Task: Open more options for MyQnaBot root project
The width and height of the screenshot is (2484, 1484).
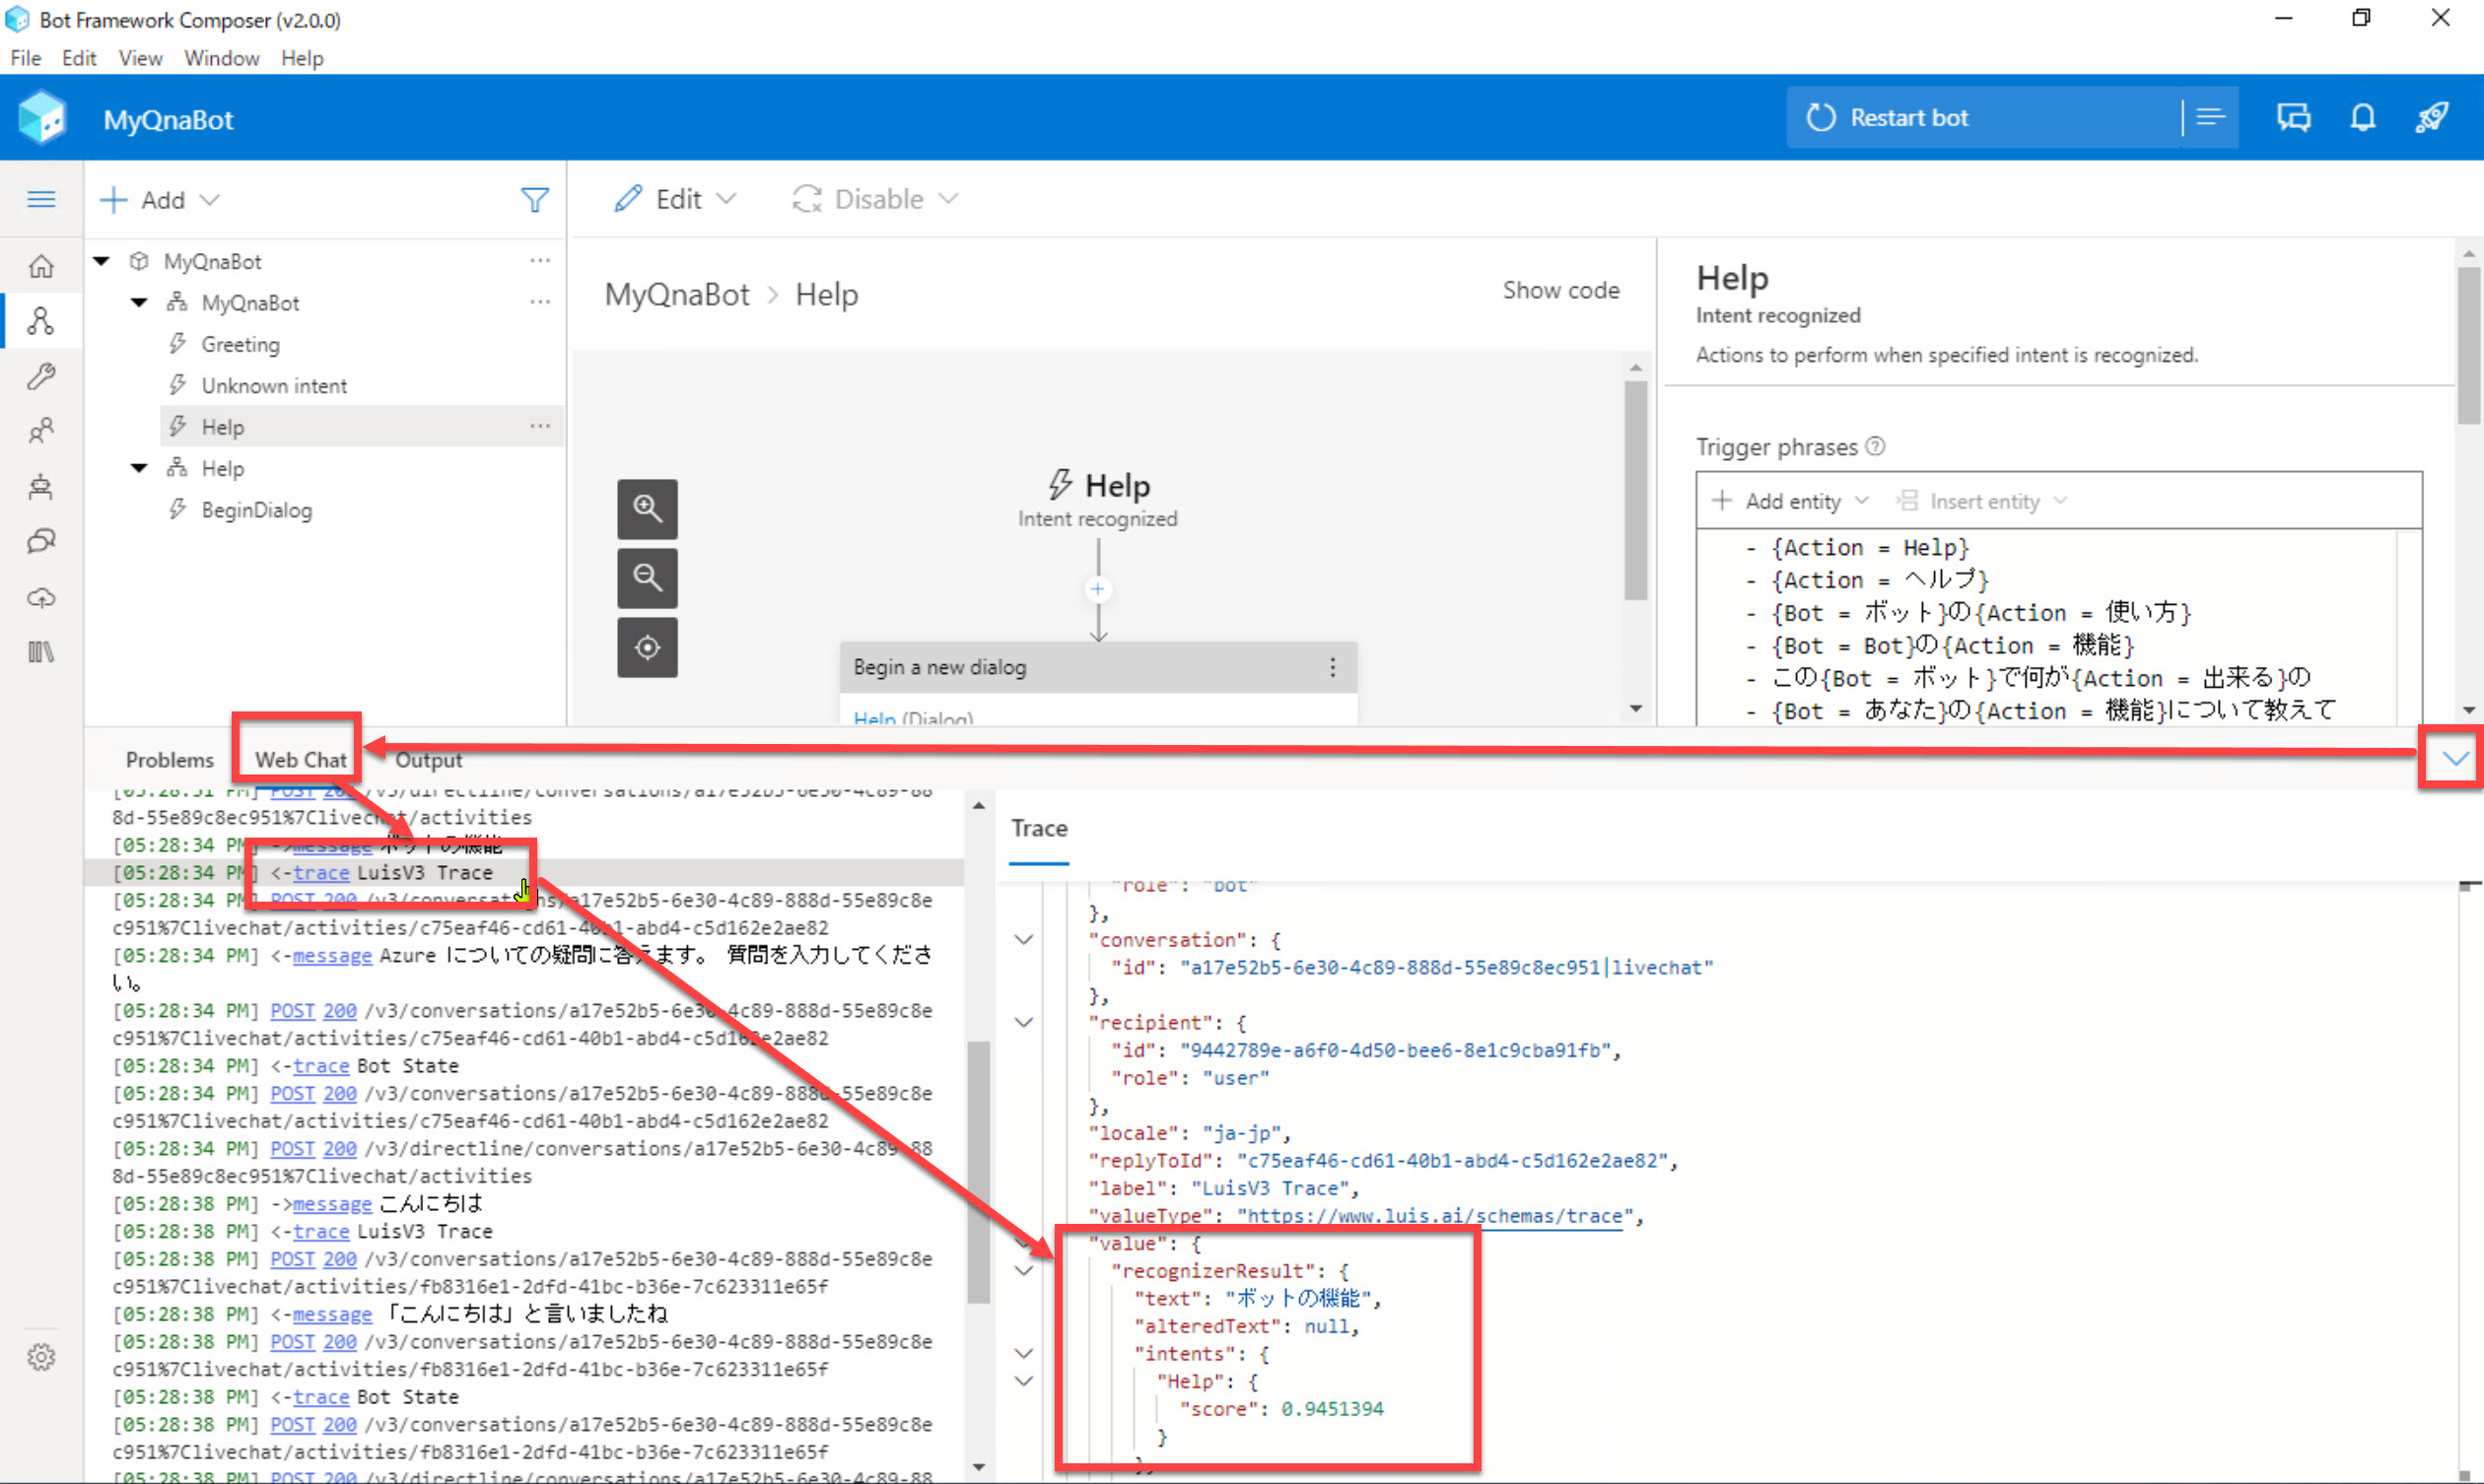Action: (540, 260)
